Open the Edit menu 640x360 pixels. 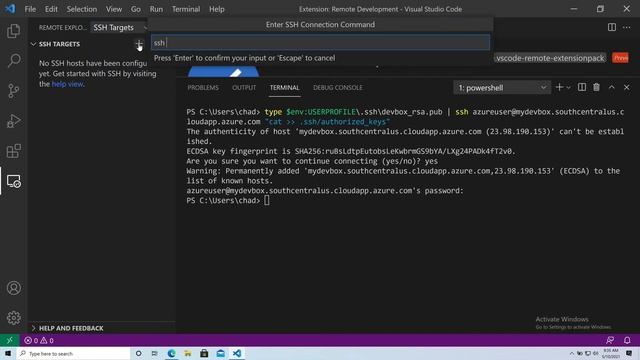(51, 9)
